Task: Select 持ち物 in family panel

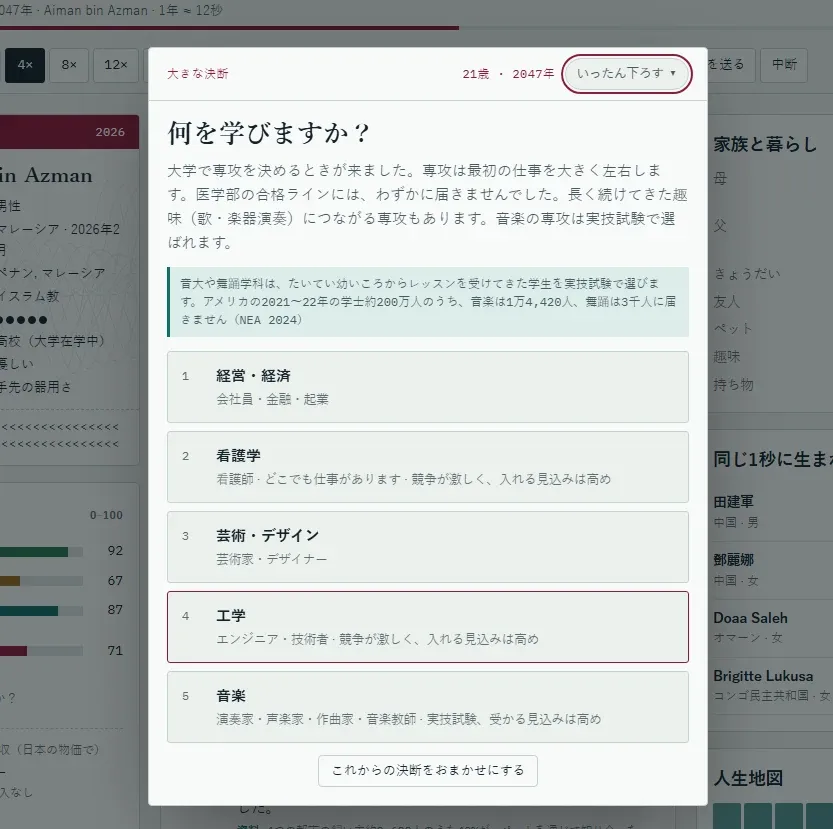Action: pos(733,384)
